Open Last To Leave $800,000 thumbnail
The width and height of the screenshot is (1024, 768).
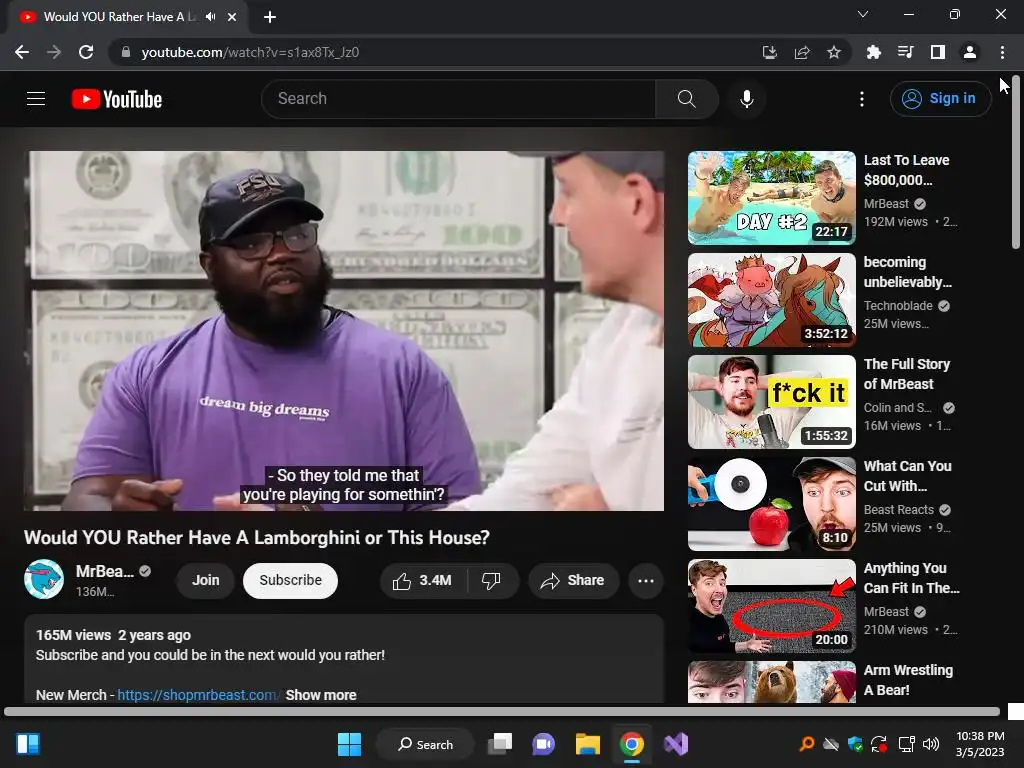click(x=772, y=198)
